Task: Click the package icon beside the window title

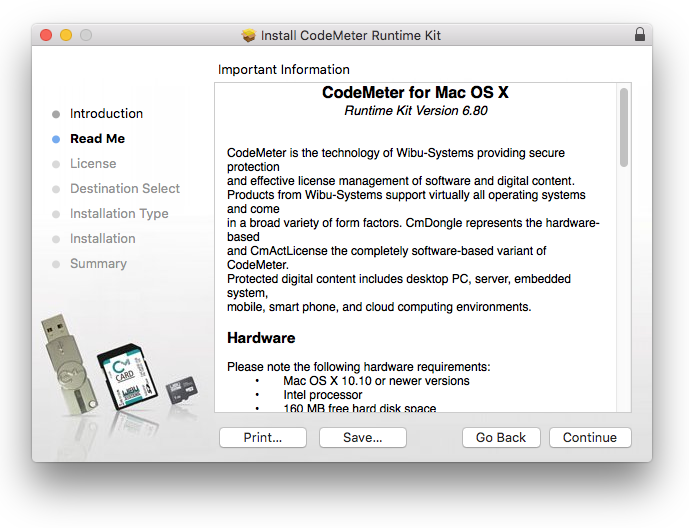Action: pos(249,35)
